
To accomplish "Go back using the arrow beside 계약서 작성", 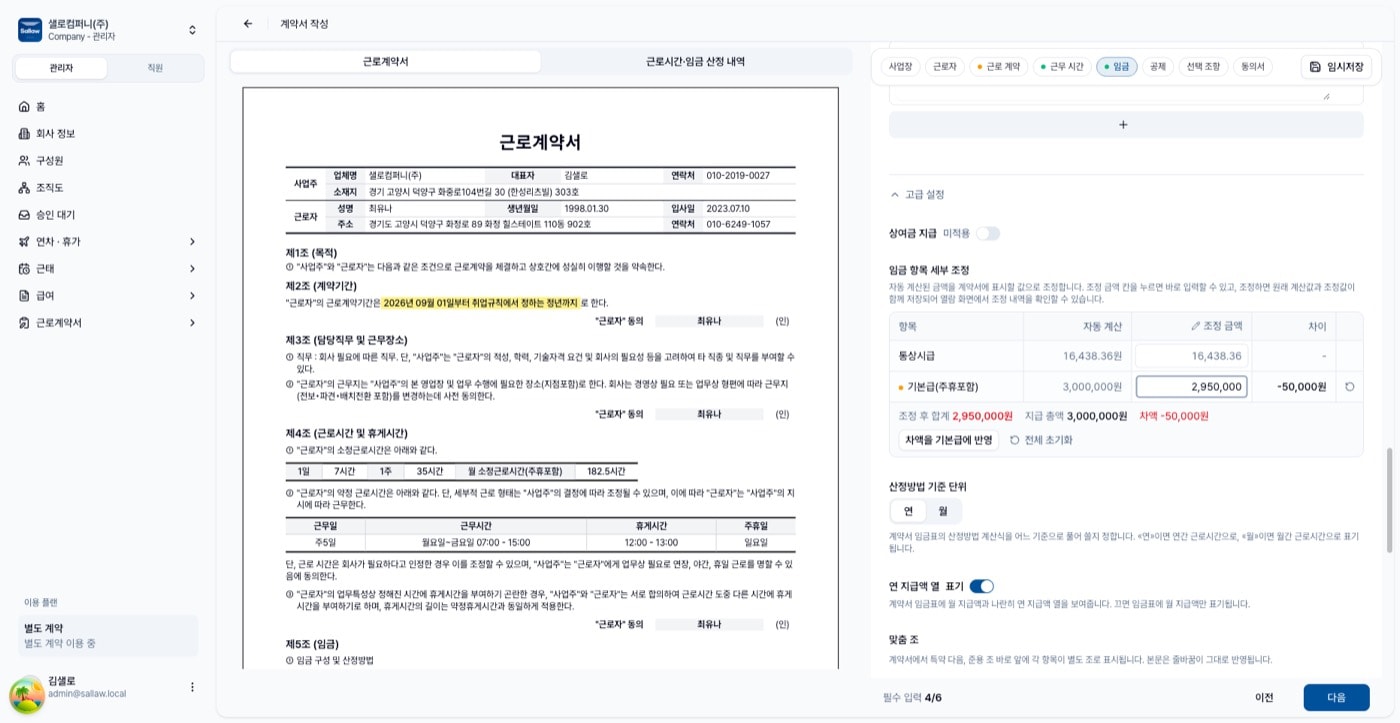I will [x=248, y=24].
